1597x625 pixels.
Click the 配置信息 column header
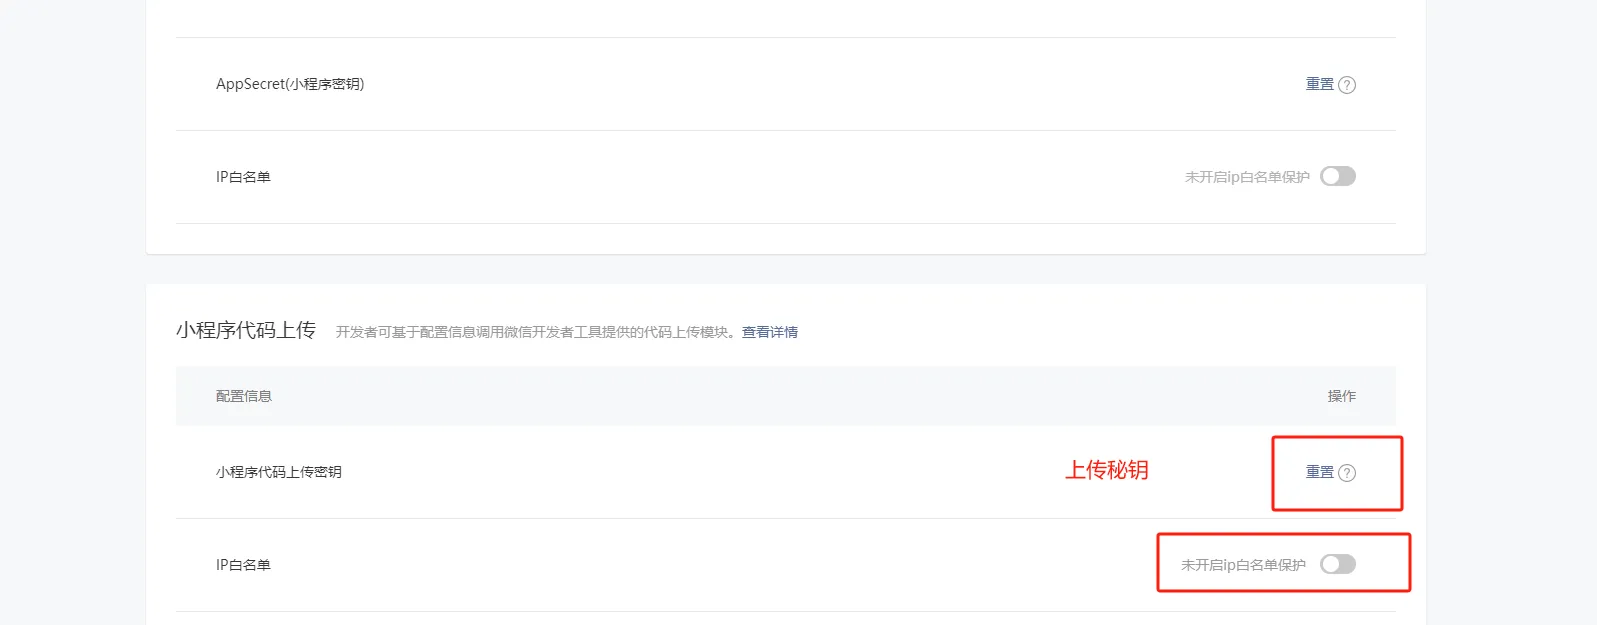[x=244, y=396]
